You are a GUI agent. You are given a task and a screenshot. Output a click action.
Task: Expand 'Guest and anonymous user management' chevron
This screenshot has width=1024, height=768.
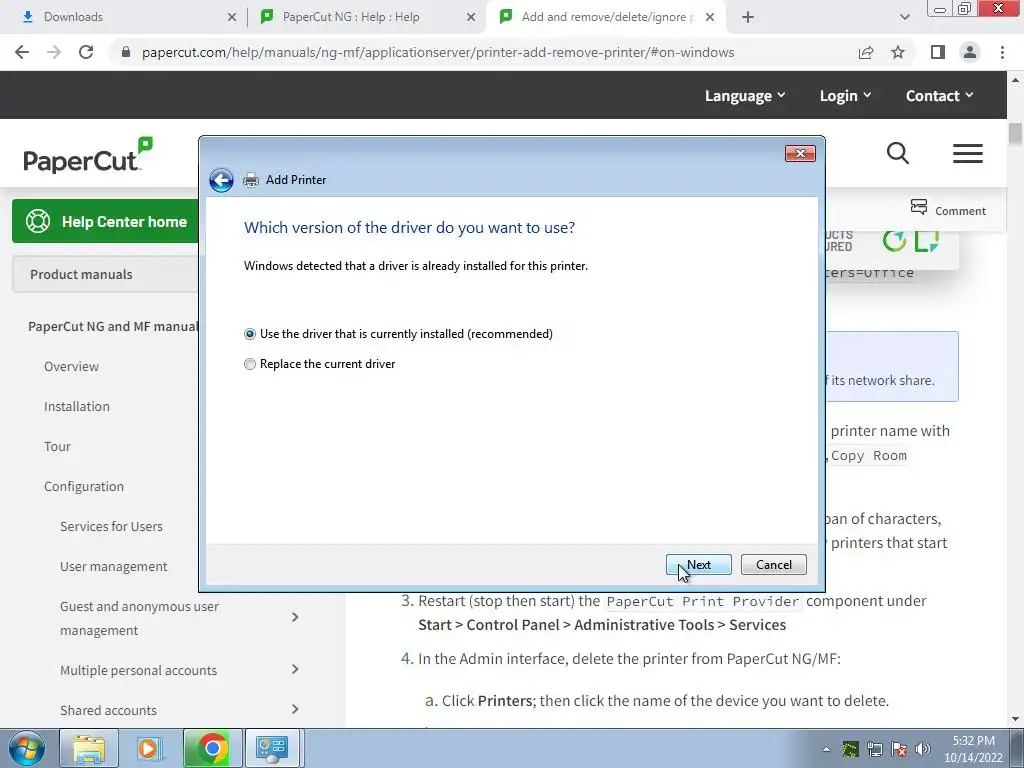pos(295,617)
